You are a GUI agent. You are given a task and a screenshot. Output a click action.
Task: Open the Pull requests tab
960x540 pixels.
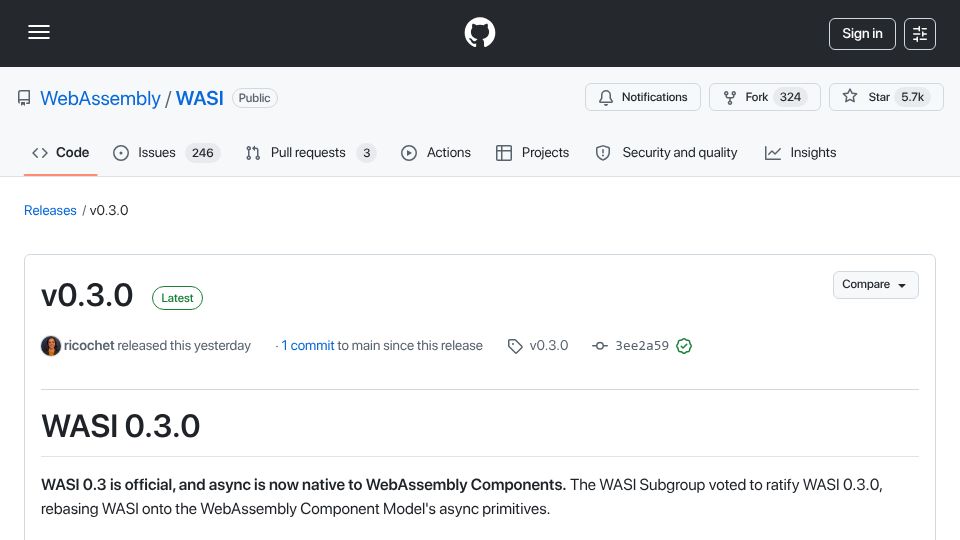(310, 152)
